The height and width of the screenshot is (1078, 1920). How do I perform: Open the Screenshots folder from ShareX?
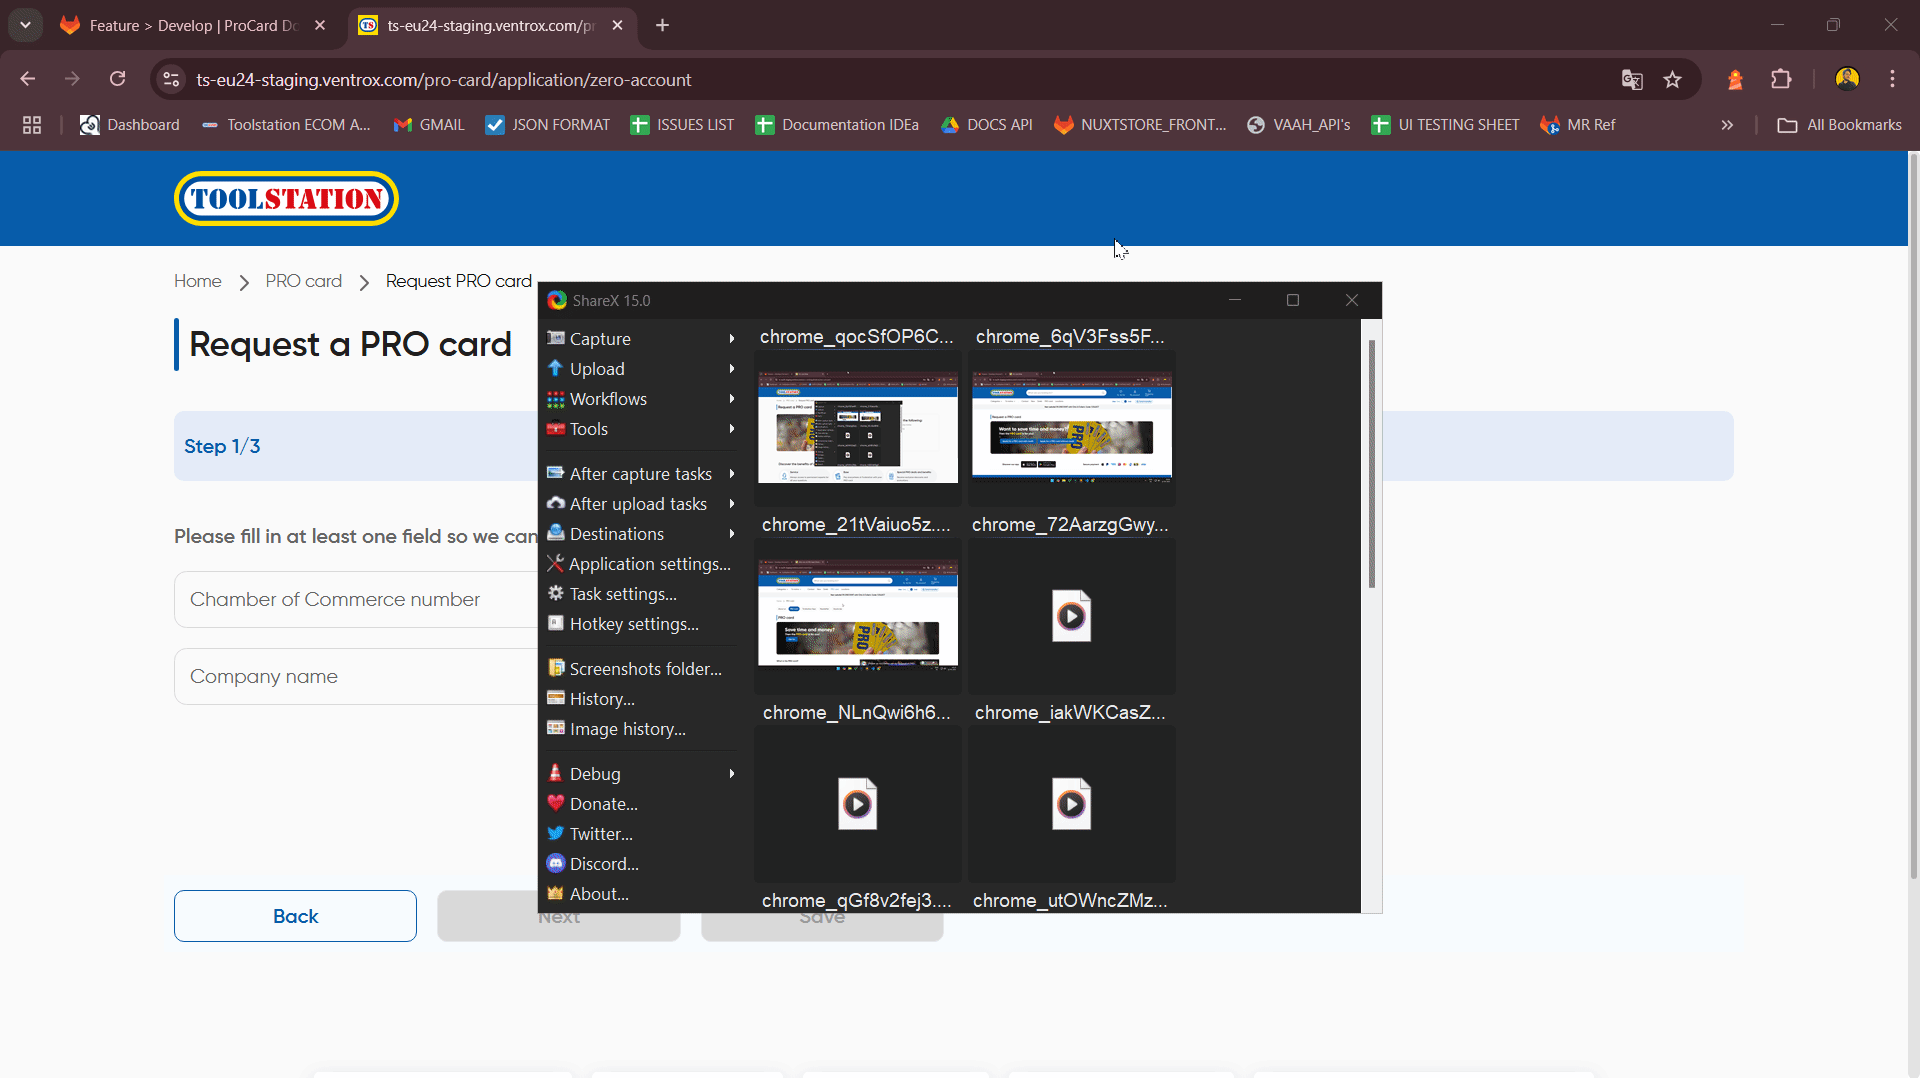pos(646,668)
